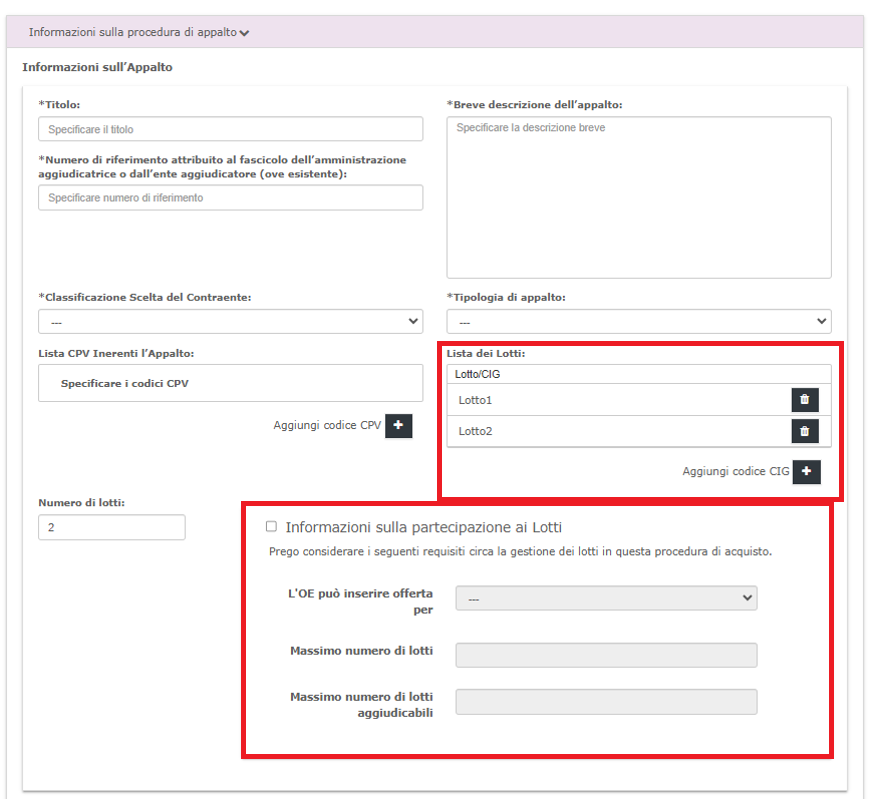Screen dimensions: 883x799
Task: Click the Aggiungi codice CPV label
Action: [x=327, y=426]
